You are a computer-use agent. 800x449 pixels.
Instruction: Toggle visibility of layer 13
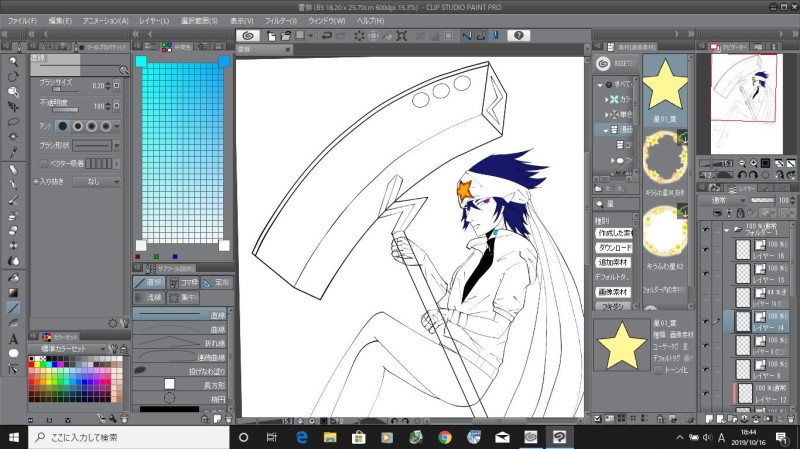[706, 273]
